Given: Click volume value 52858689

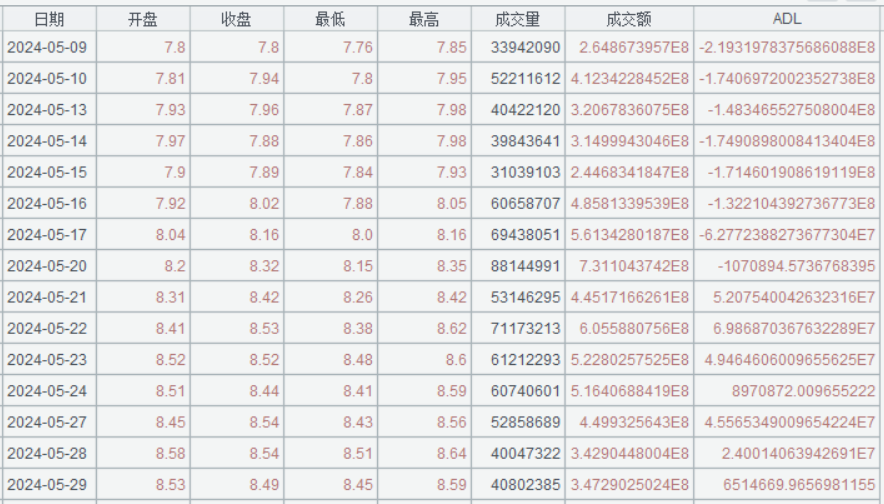Looking at the screenshot, I should (525, 422).
